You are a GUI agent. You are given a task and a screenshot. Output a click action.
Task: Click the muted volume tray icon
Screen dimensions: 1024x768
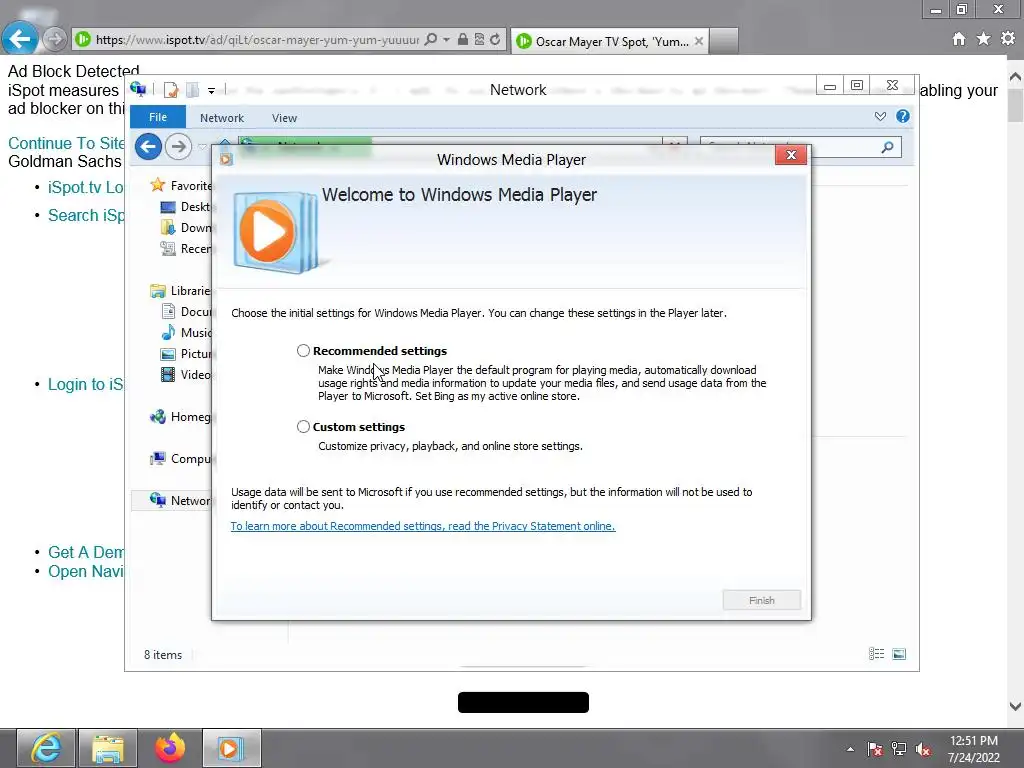pos(923,749)
